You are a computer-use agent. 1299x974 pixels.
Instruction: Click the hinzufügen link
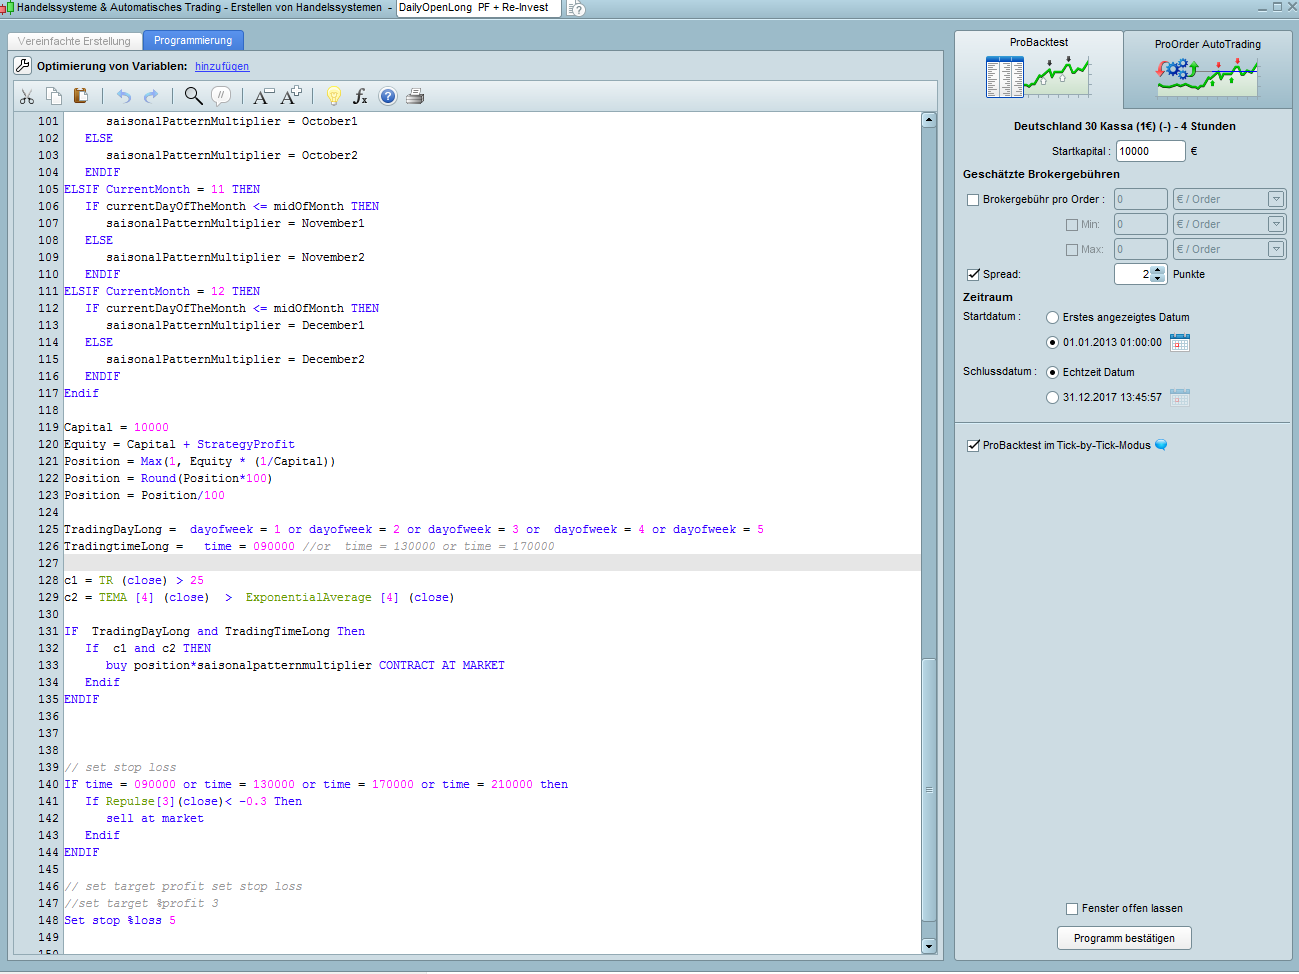pyautogui.click(x=222, y=67)
